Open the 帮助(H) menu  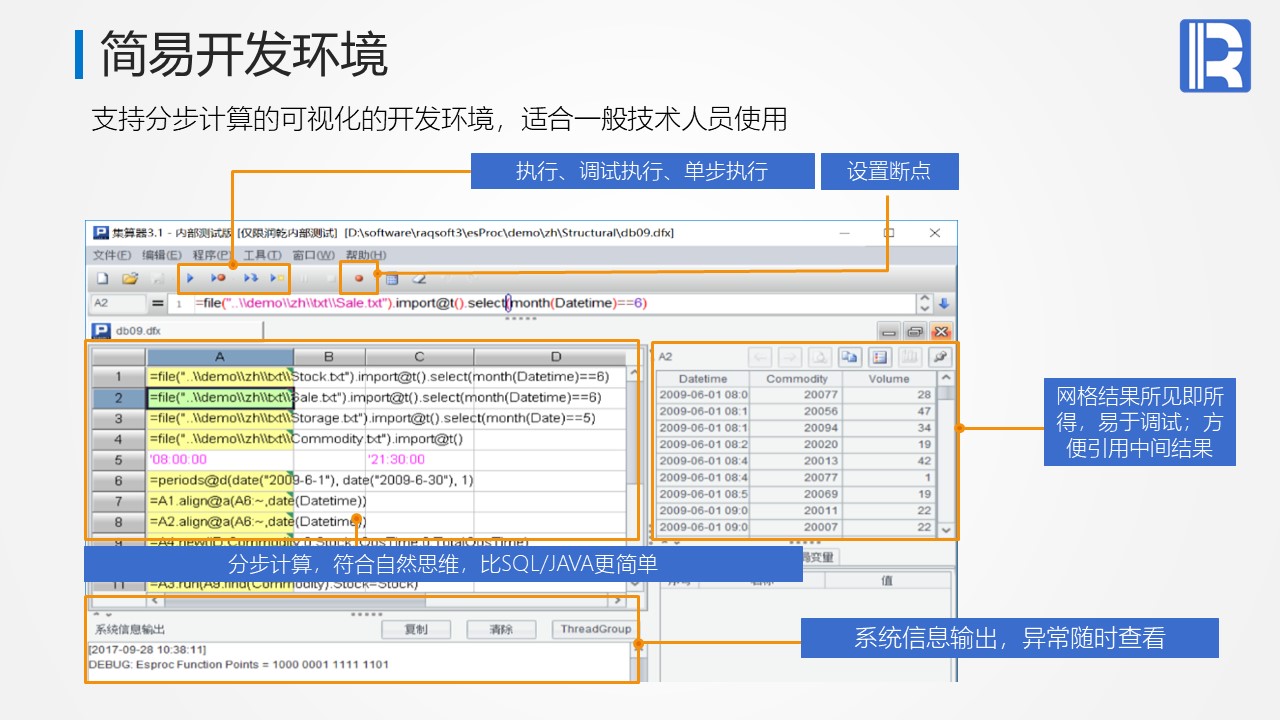click(x=365, y=255)
